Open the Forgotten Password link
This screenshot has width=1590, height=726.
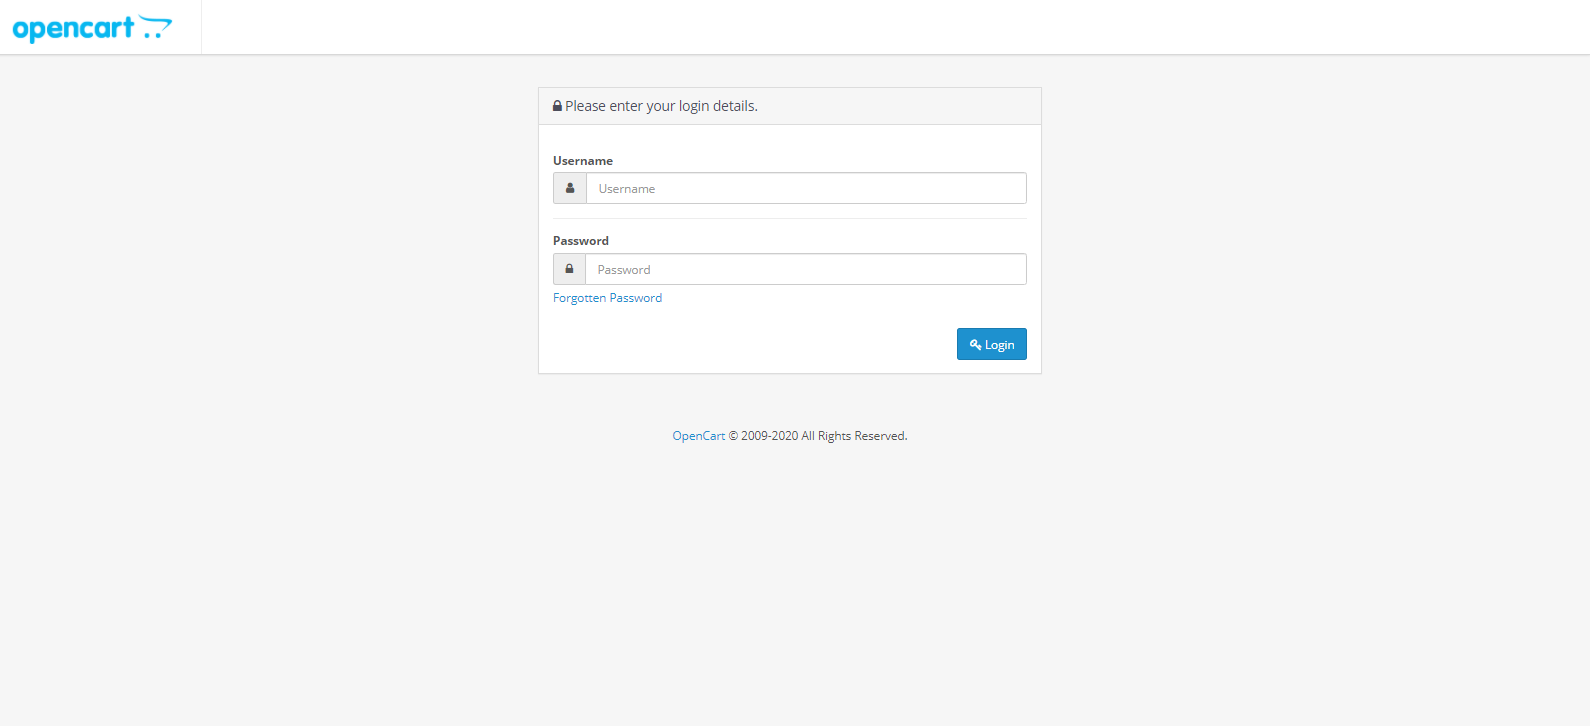pos(607,297)
